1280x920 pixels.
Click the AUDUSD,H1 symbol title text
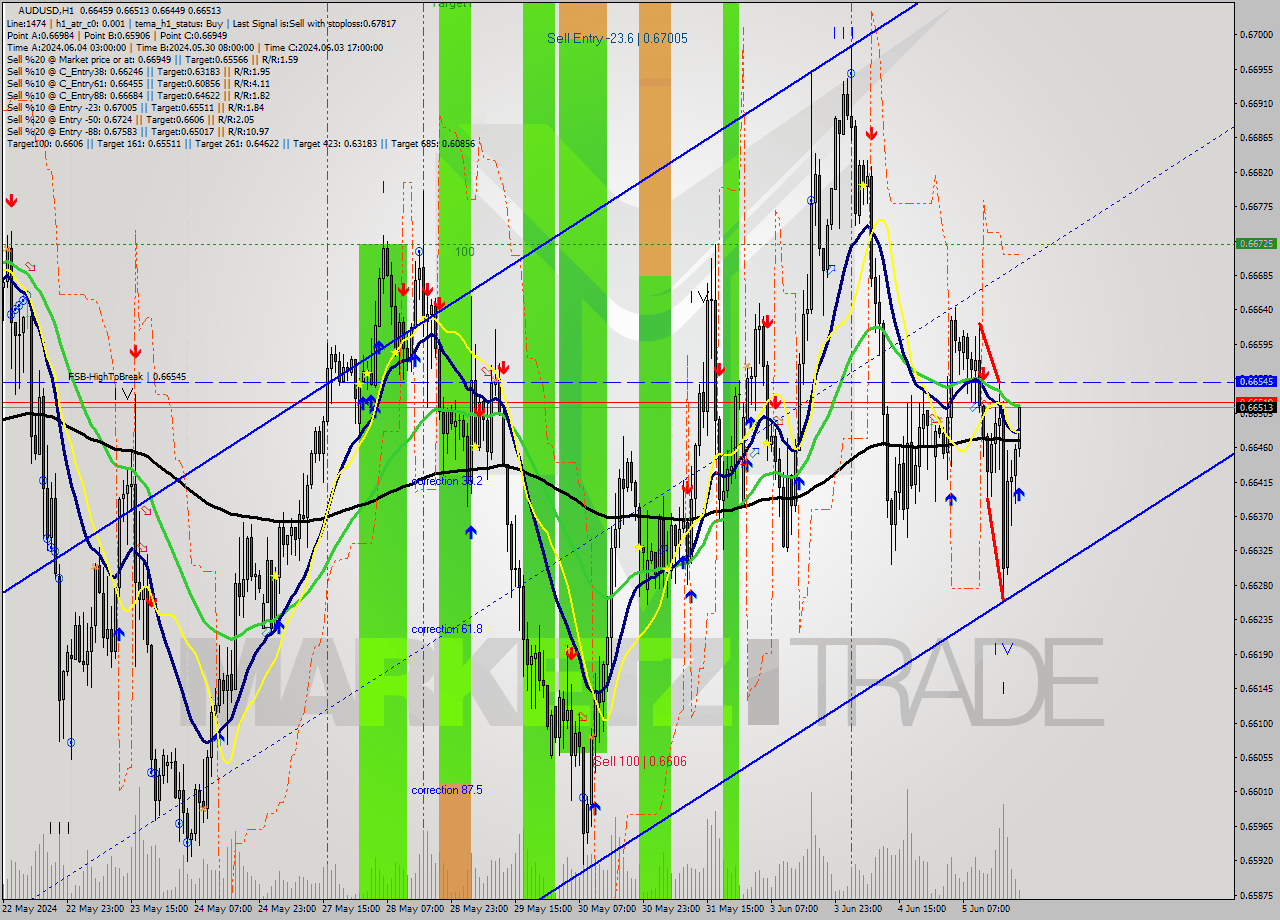click(x=46, y=10)
